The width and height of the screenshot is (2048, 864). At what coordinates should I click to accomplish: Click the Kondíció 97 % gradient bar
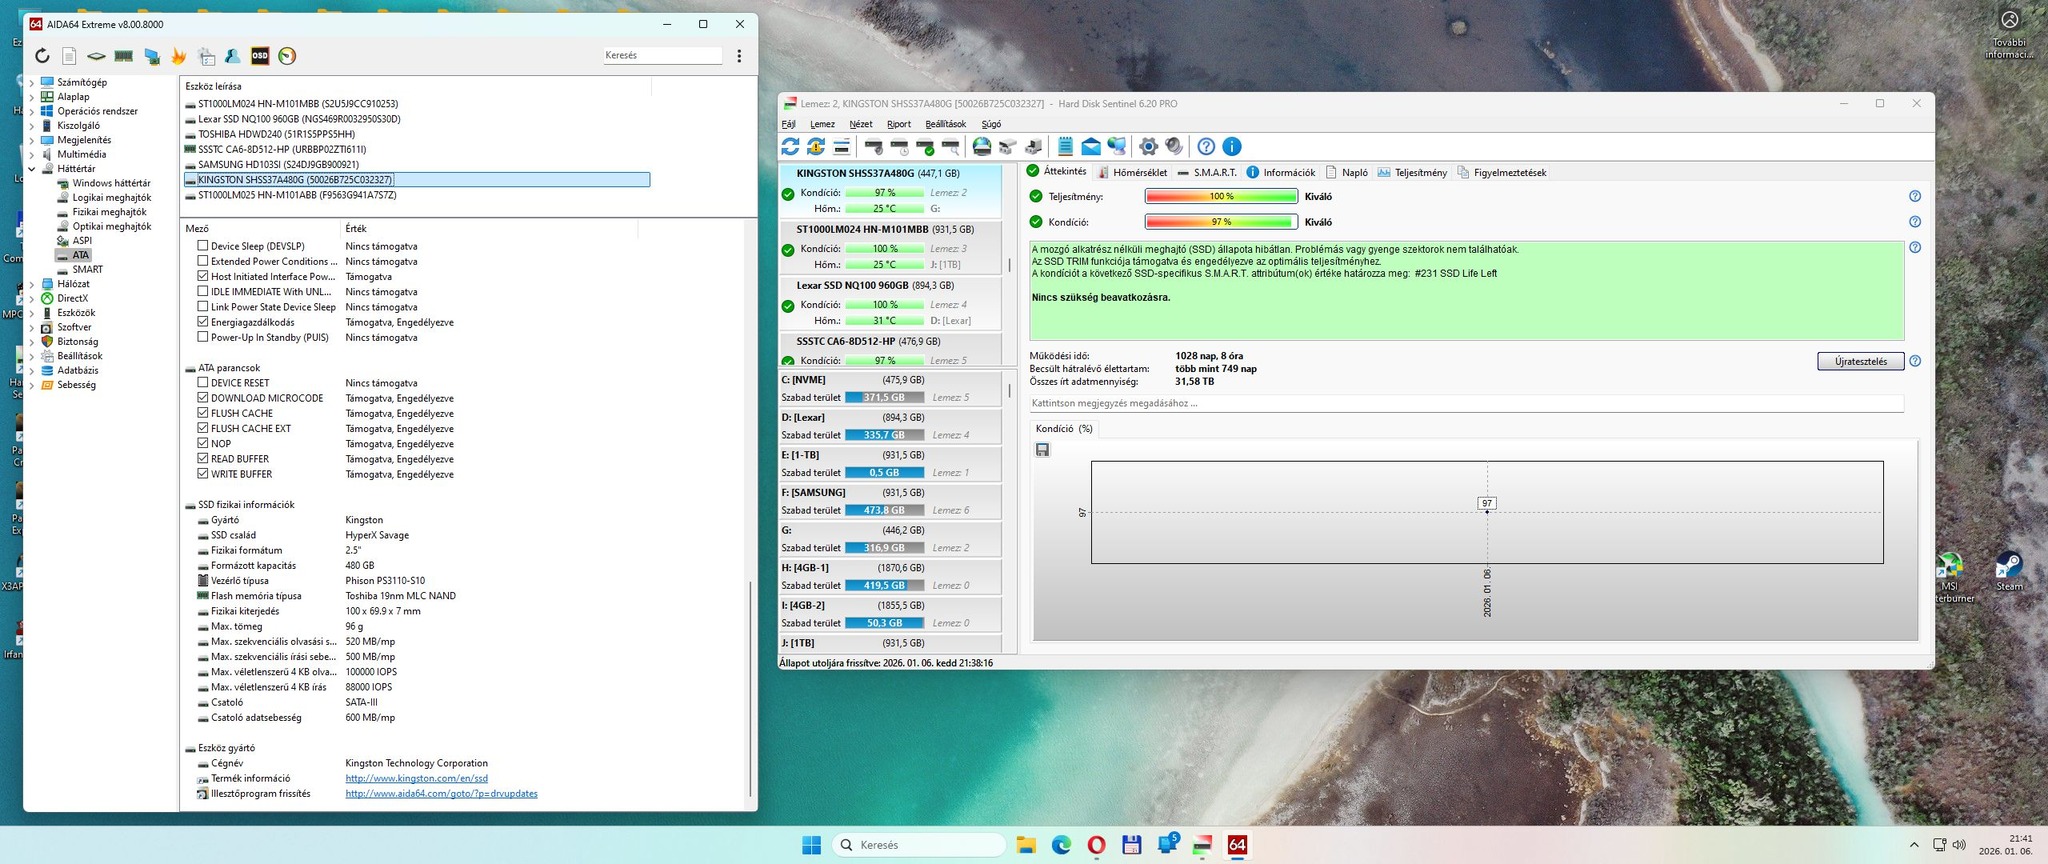pyautogui.click(x=1221, y=222)
